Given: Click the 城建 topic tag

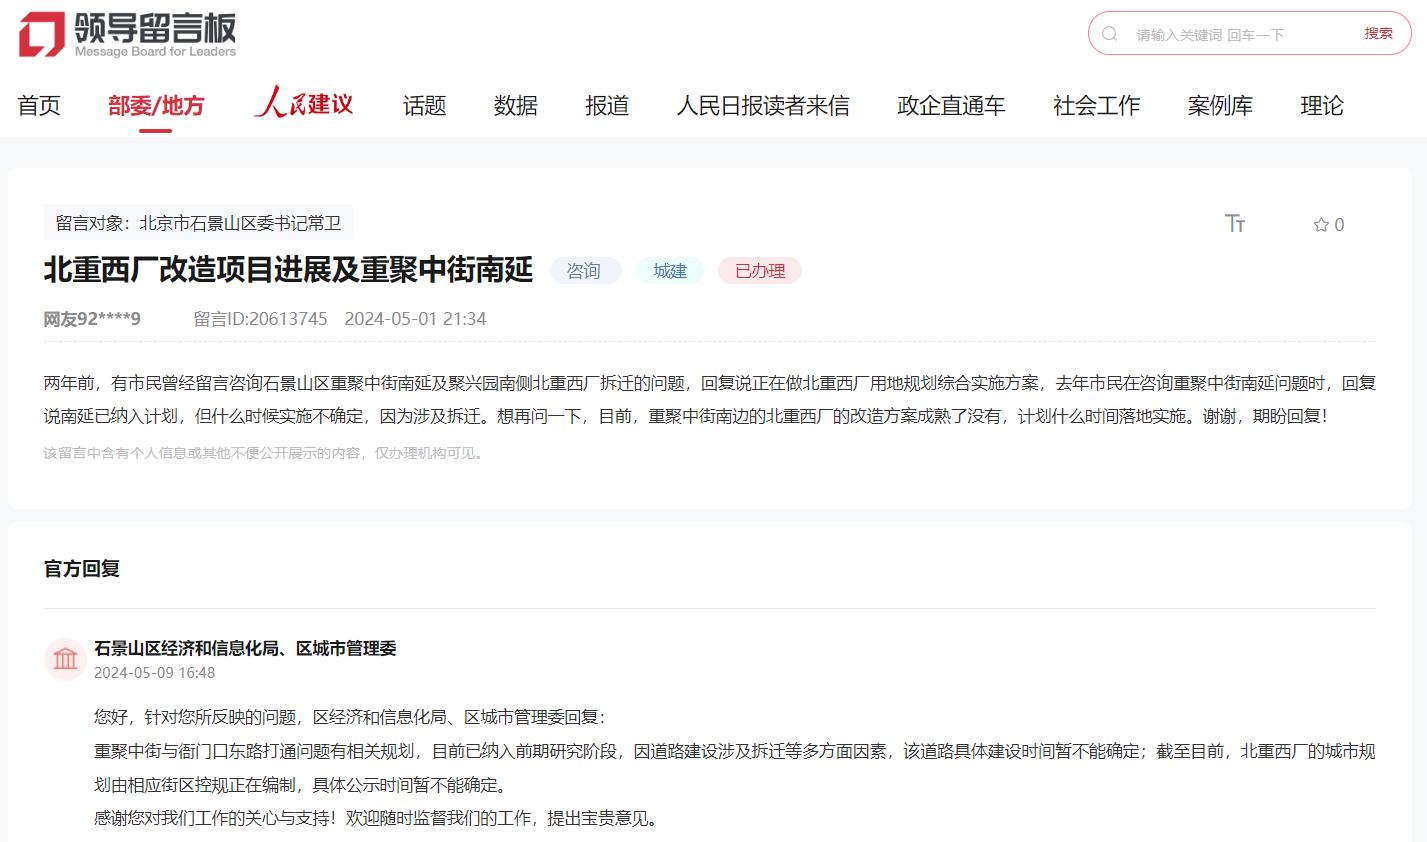Looking at the screenshot, I should 670,271.
